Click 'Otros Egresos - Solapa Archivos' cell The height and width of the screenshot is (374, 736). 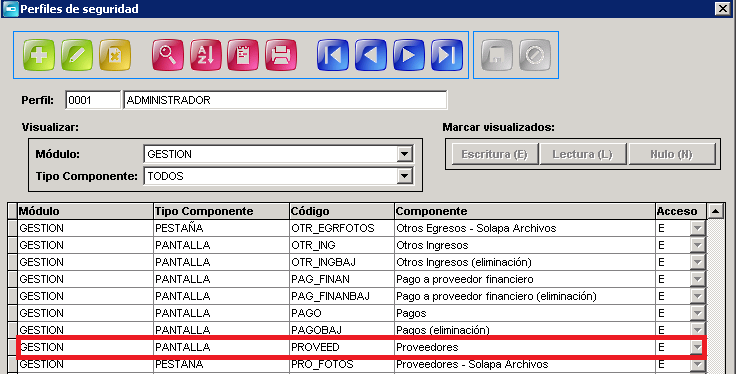click(525, 228)
